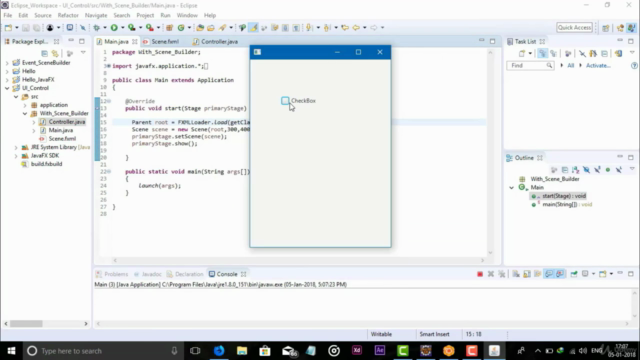Collapse Main class in Outline
Viewport: 640px width, 360px height.
[x=511, y=187]
